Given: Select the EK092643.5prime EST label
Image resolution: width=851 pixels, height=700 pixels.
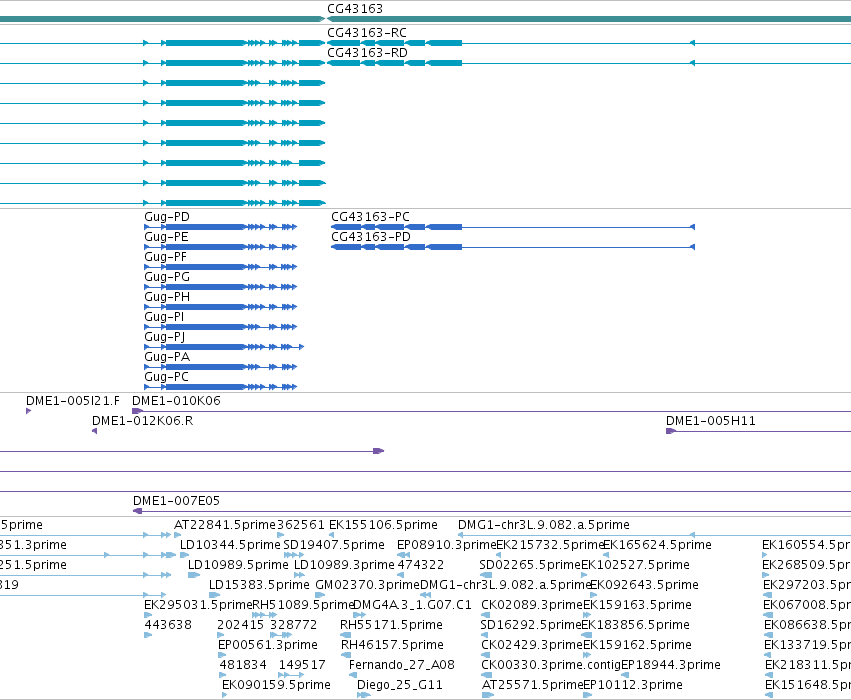Looking at the screenshot, I should pyautogui.click(x=644, y=584).
